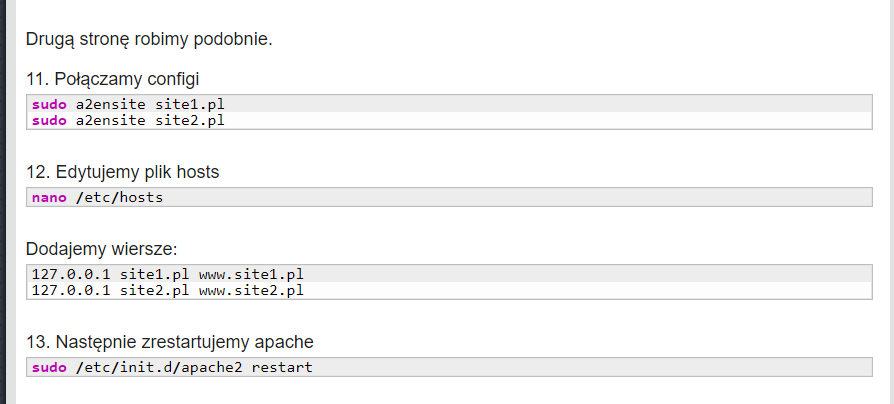Click the heading "13. Następnie zrestartujemy apache"
Image resolution: width=894 pixels, height=404 pixels.
tap(171, 342)
